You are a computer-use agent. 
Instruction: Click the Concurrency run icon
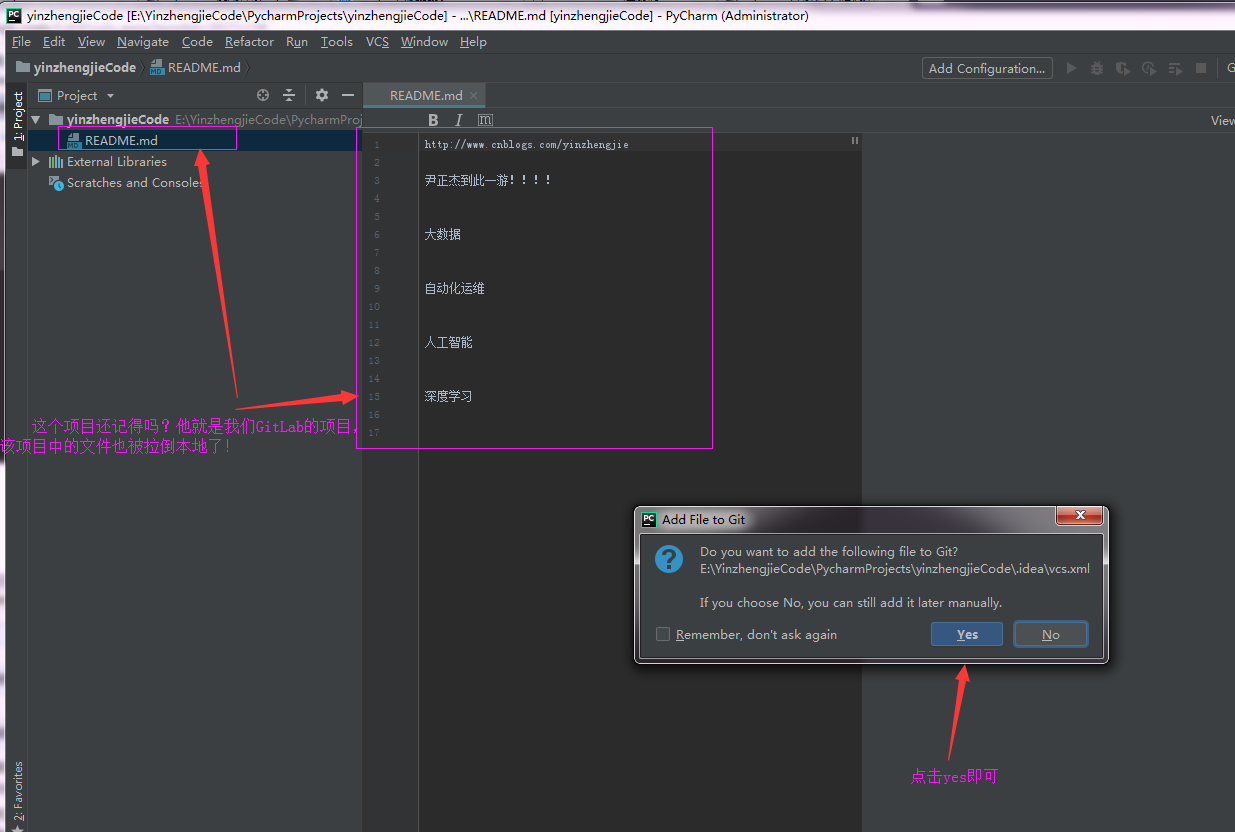(1175, 68)
